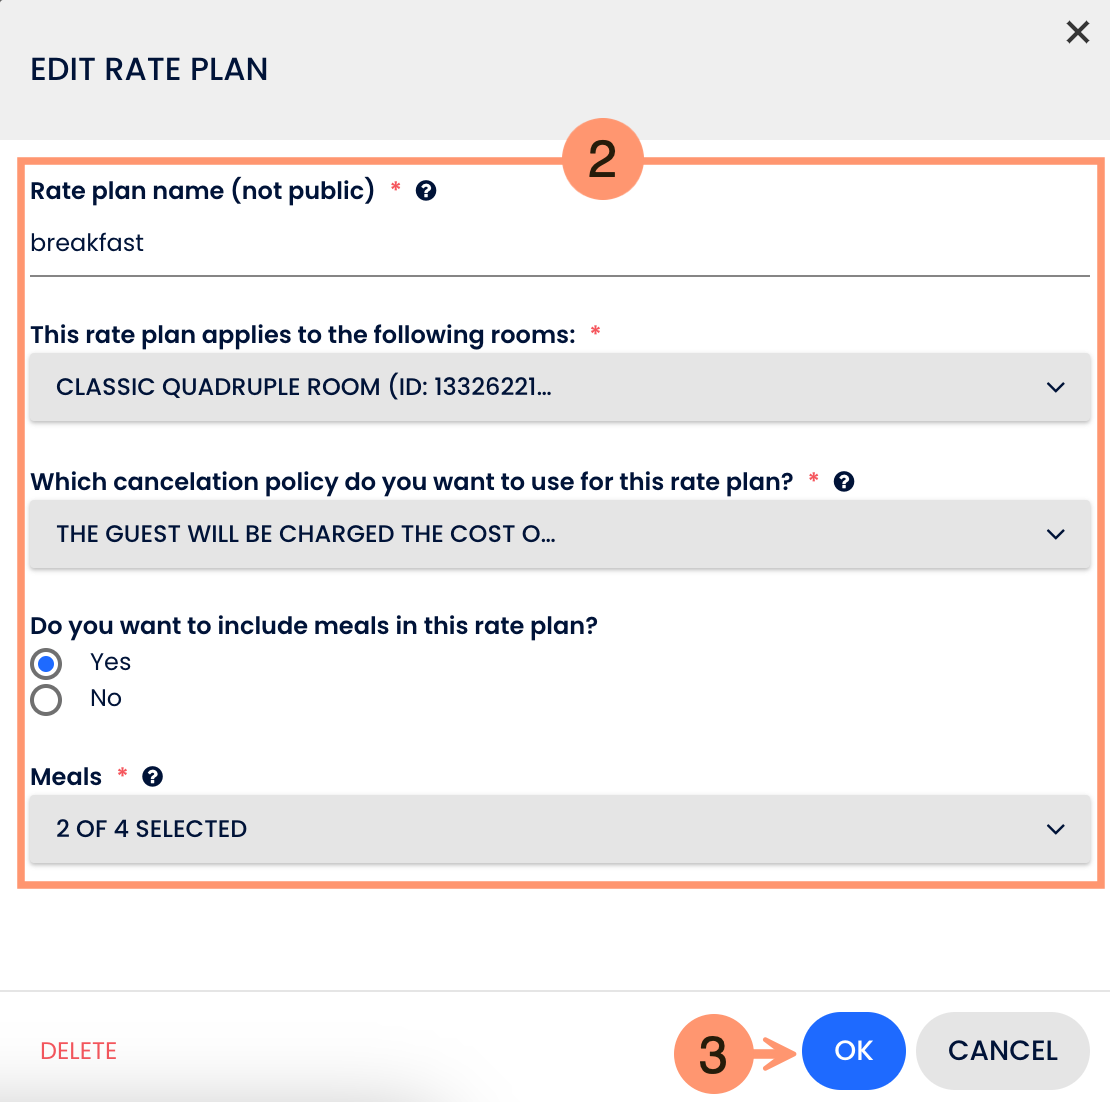Image resolution: width=1110 pixels, height=1102 pixels.
Task: Click the orange step 3 badge
Action: pyautogui.click(x=712, y=1054)
